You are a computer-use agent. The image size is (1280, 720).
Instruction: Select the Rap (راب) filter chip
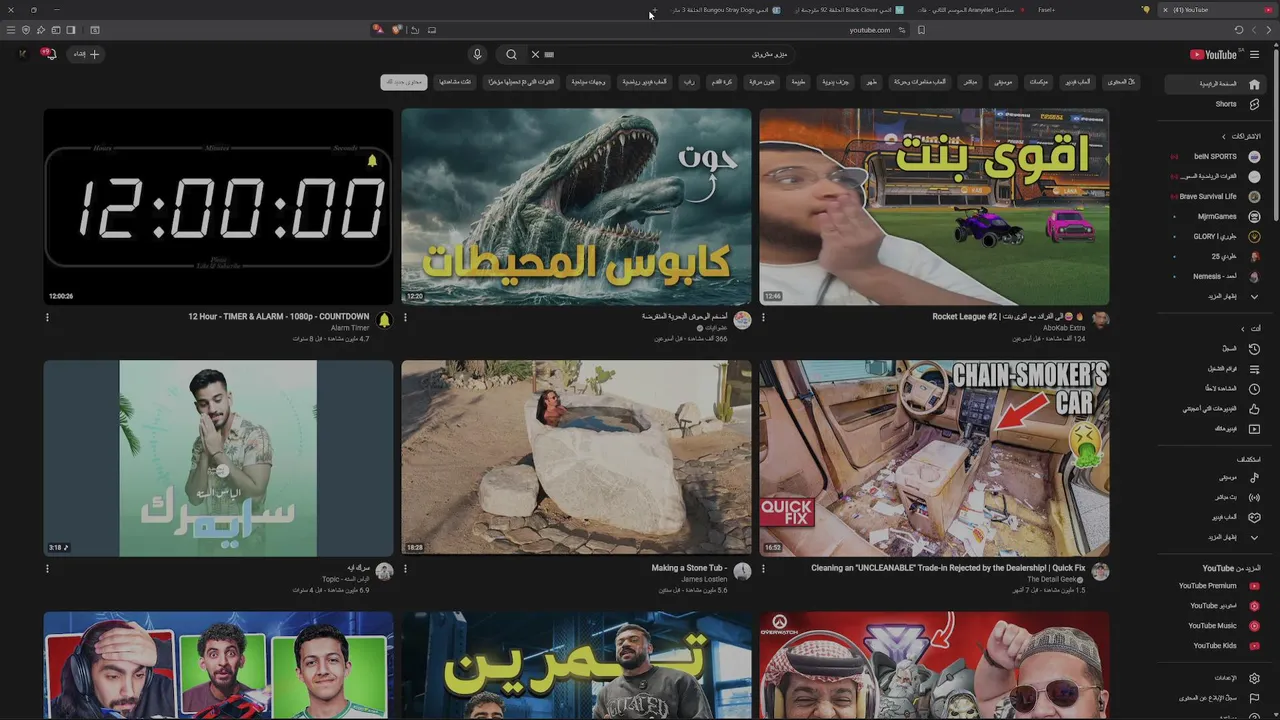pos(689,82)
